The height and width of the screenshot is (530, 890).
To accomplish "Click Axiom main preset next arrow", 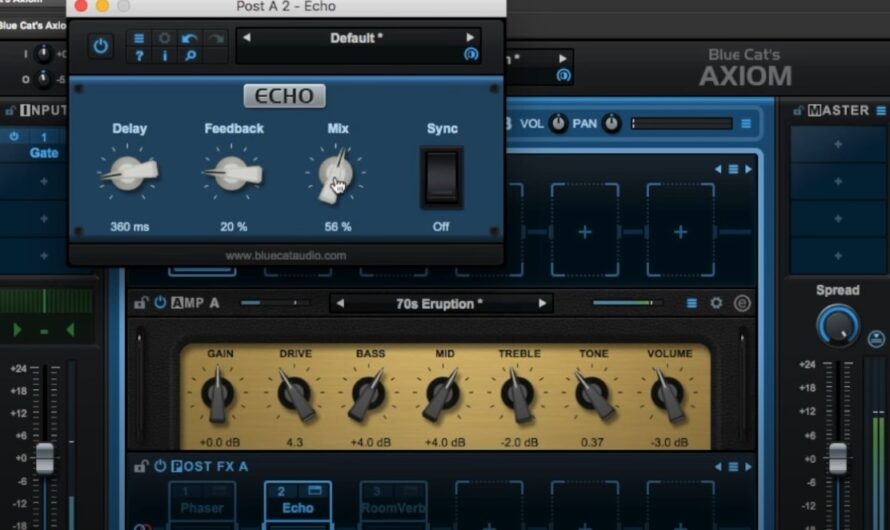I will point(562,58).
